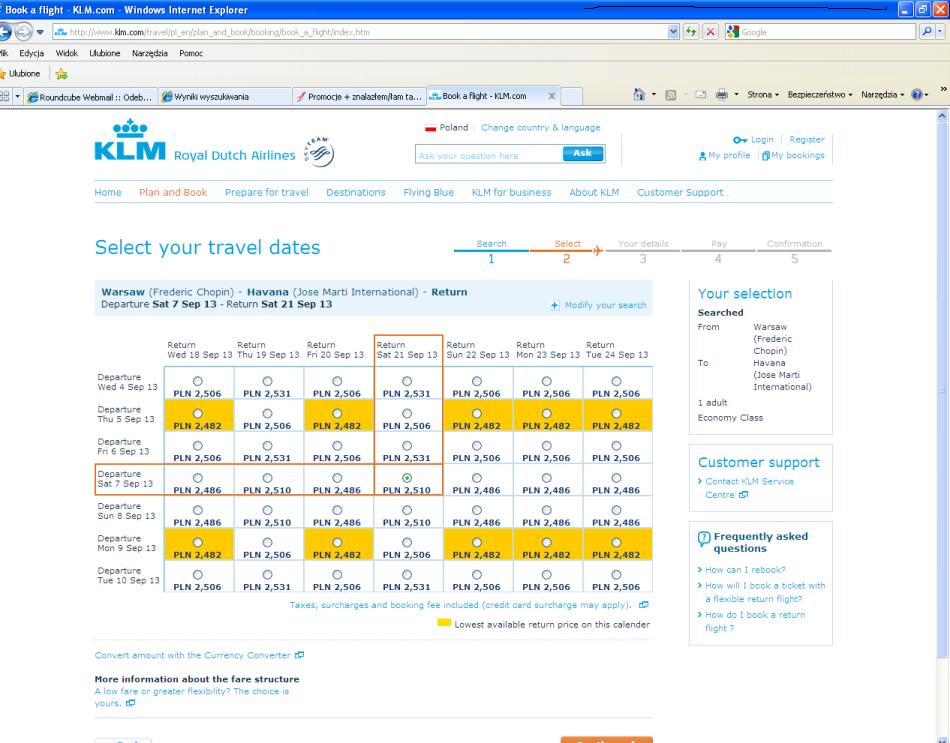Viewport: 950px width, 743px height.
Task: Stop loading with the red X icon
Action: pos(711,32)
